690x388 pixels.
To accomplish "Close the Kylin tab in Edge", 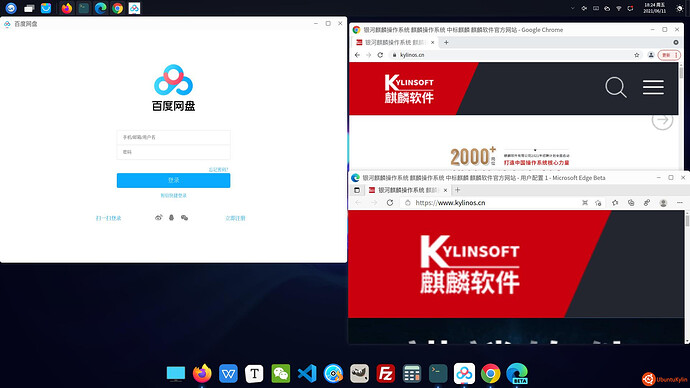I will click(x=445, y=190).
